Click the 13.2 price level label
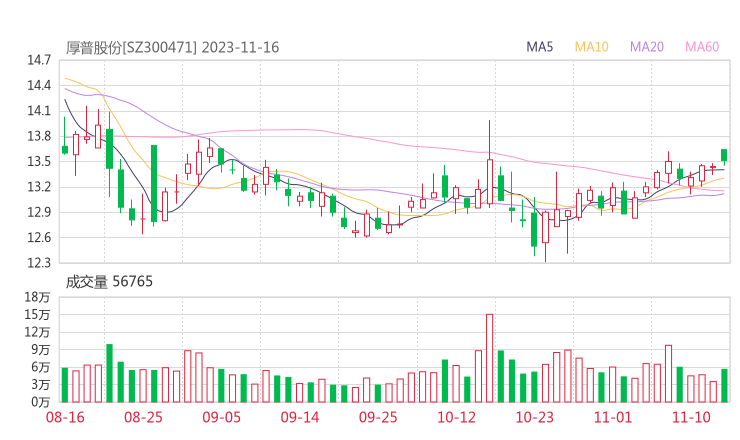 coord(40,187)
